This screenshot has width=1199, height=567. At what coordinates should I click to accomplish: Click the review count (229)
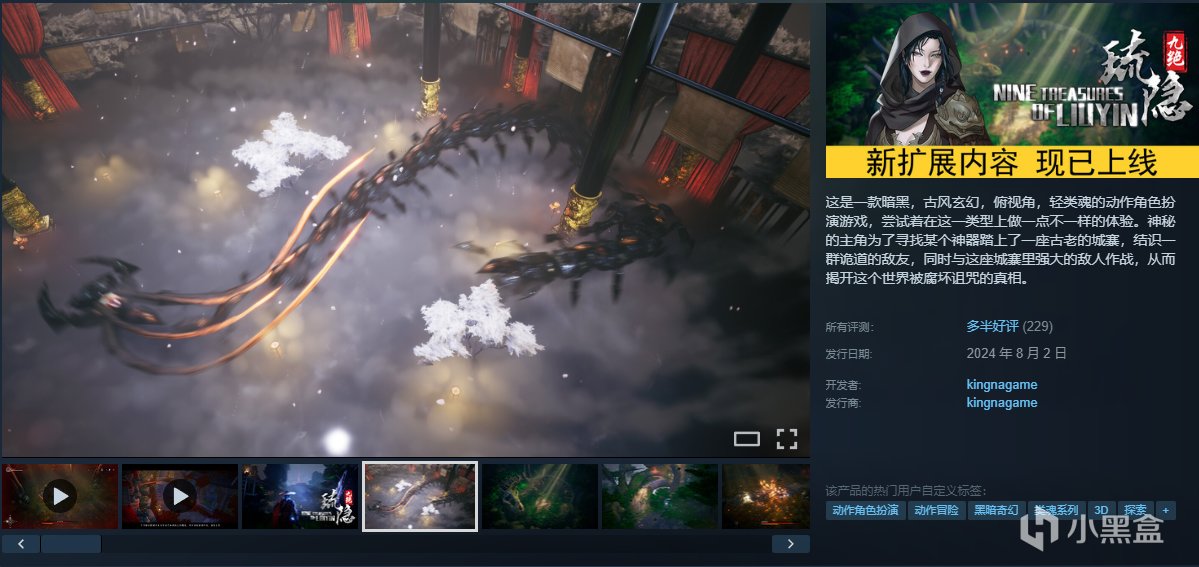coord(1038,326)
